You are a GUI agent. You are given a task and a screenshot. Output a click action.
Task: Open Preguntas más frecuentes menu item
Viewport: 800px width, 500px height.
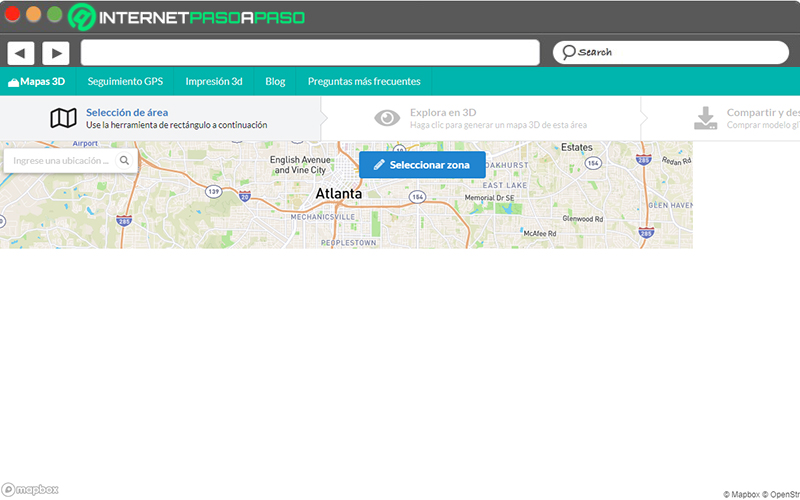[x=364, y=82]
